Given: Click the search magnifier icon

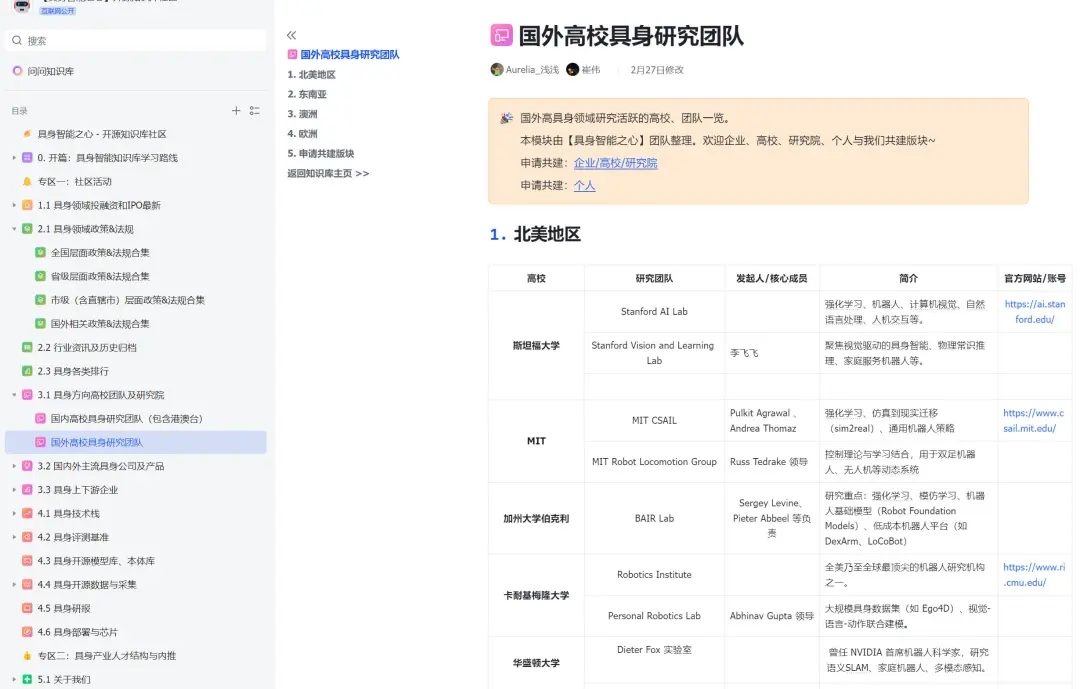Looking at the screenshot, I should (17, 41).
